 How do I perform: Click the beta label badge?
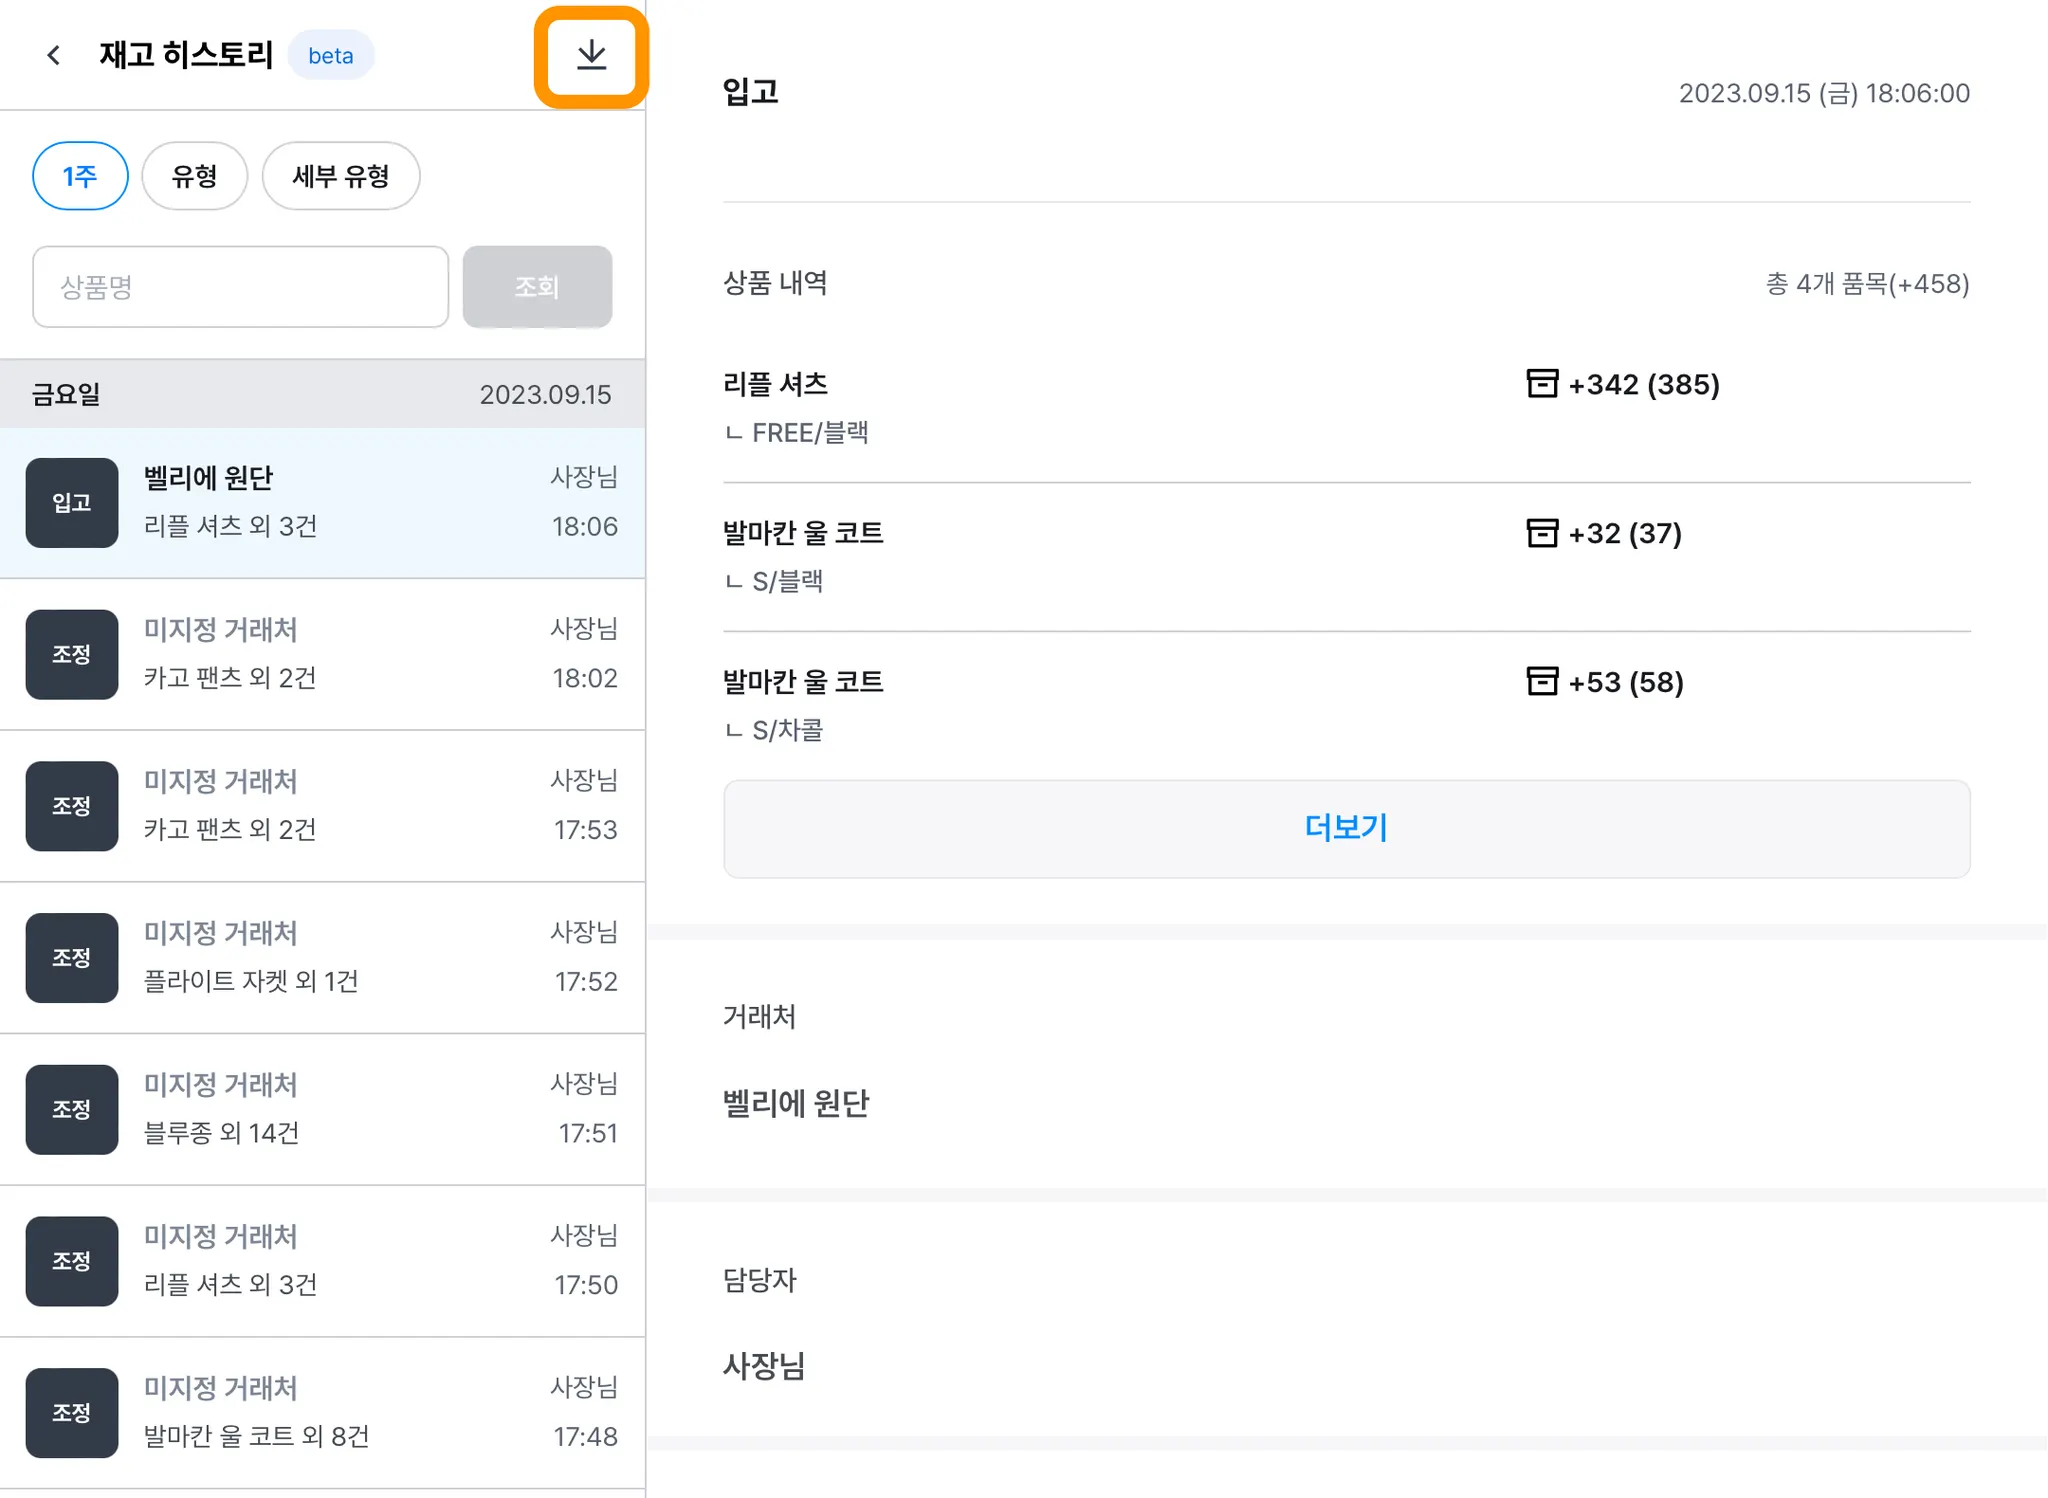330,55
